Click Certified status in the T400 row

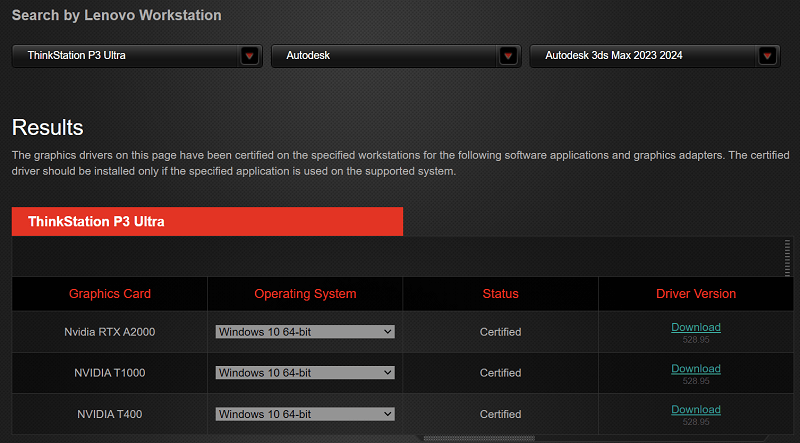click(x=501, y=414)
